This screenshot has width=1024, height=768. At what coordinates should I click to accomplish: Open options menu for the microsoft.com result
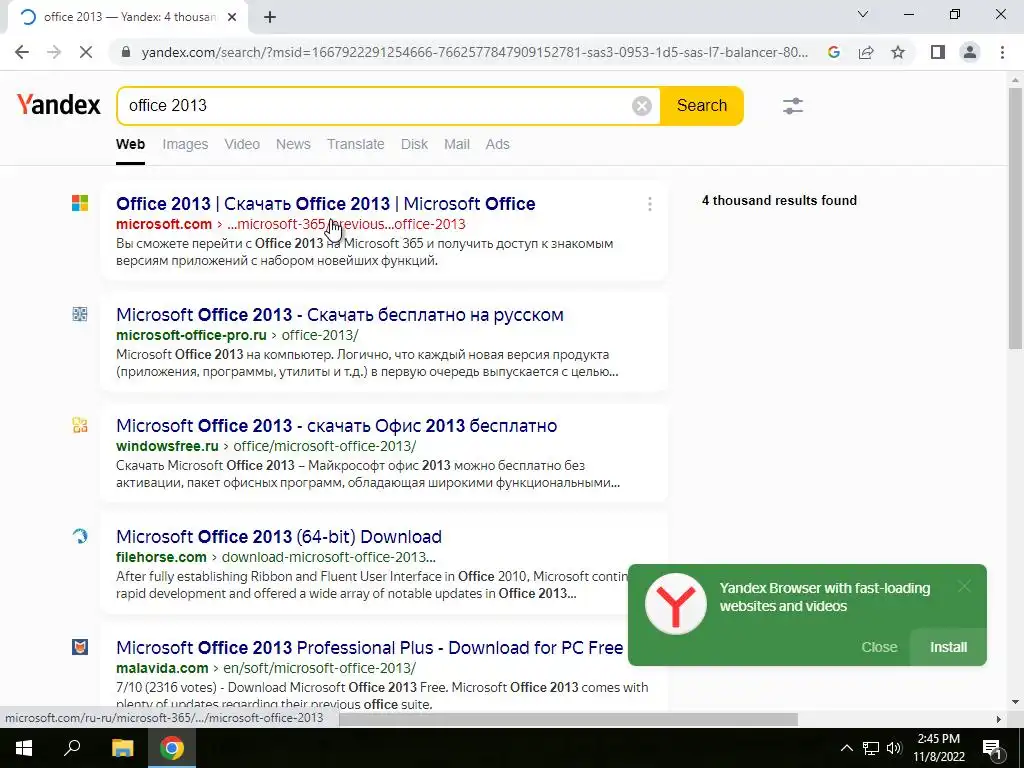[x=650, y=204]
